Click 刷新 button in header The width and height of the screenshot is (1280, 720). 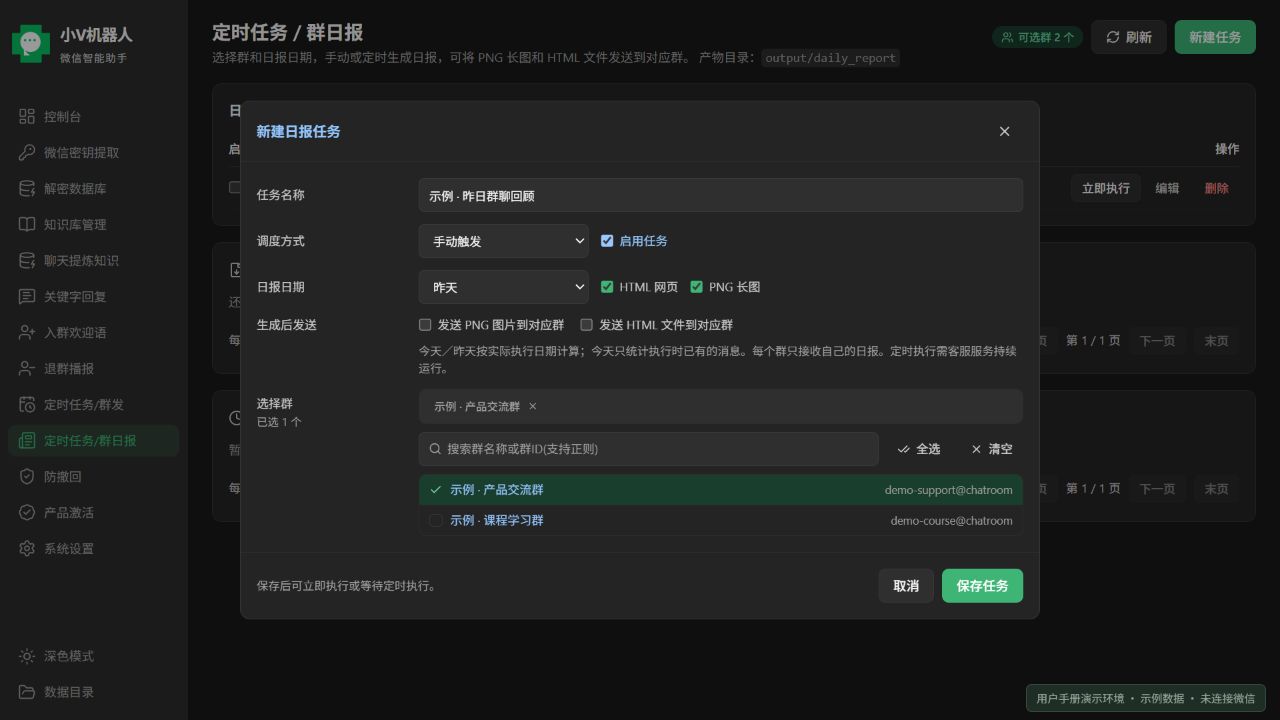(x=1129, y=37)
